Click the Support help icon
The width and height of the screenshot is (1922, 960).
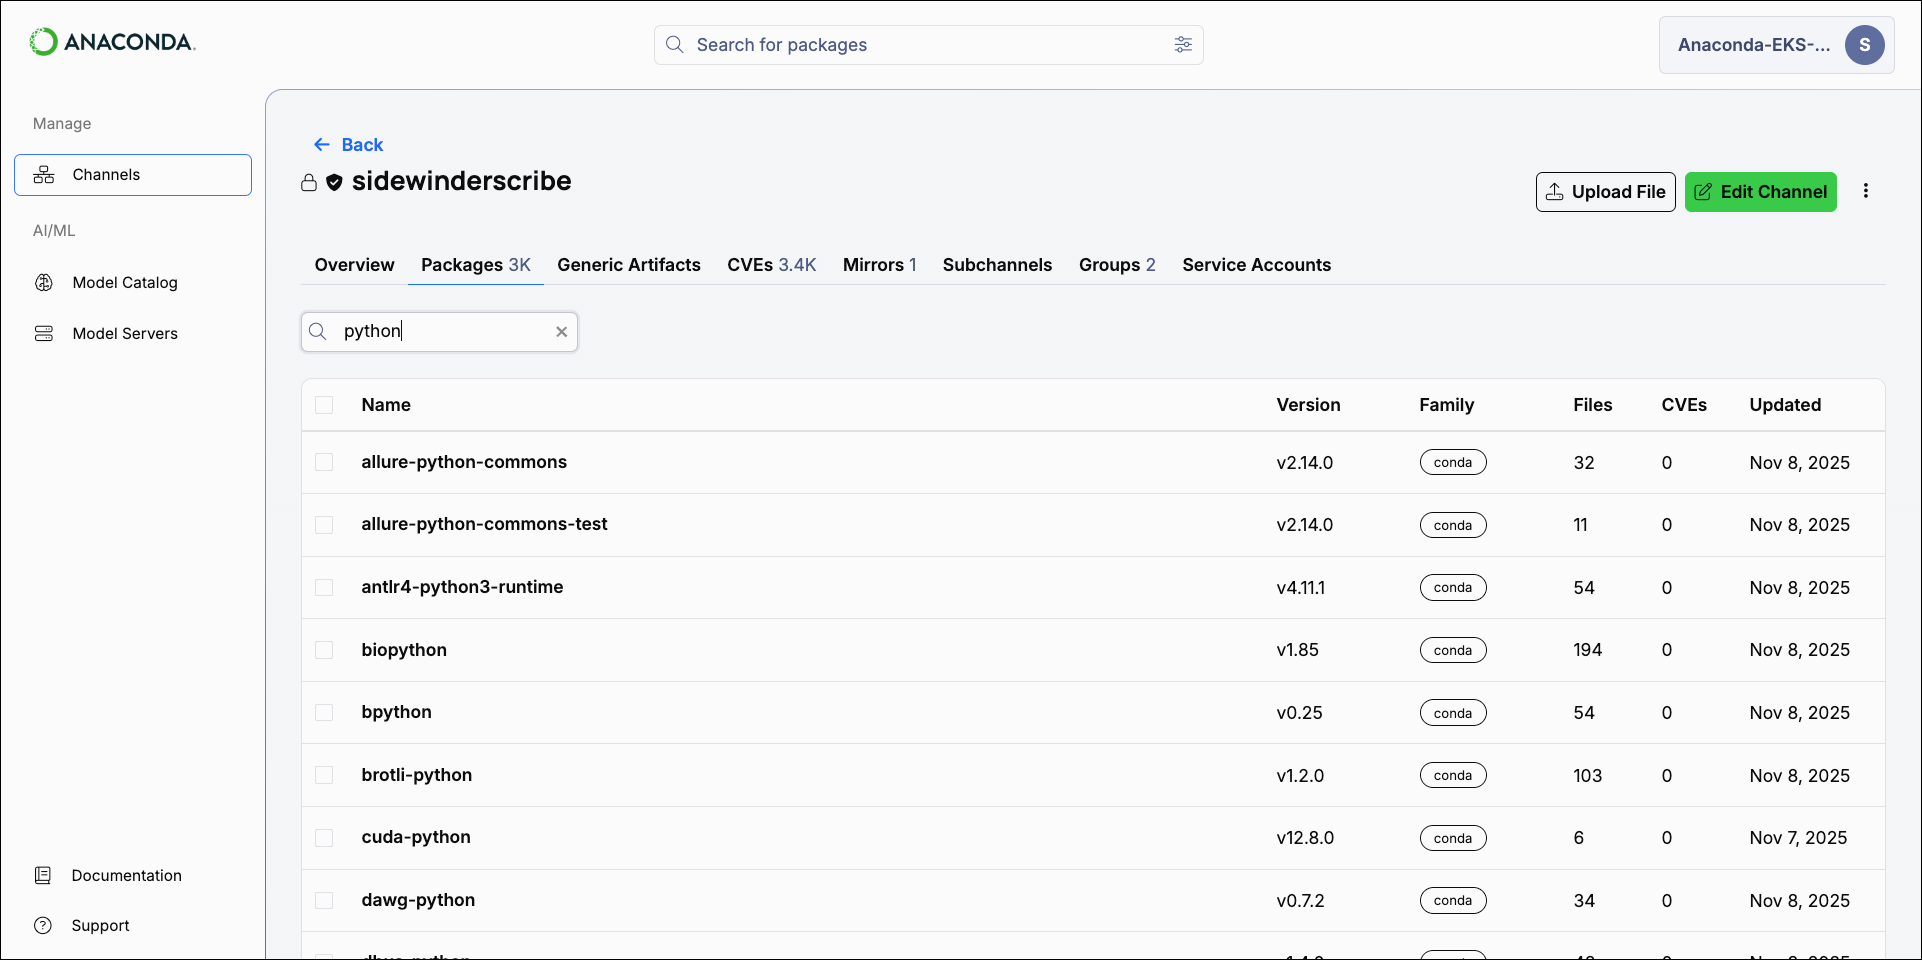[43, 925]
